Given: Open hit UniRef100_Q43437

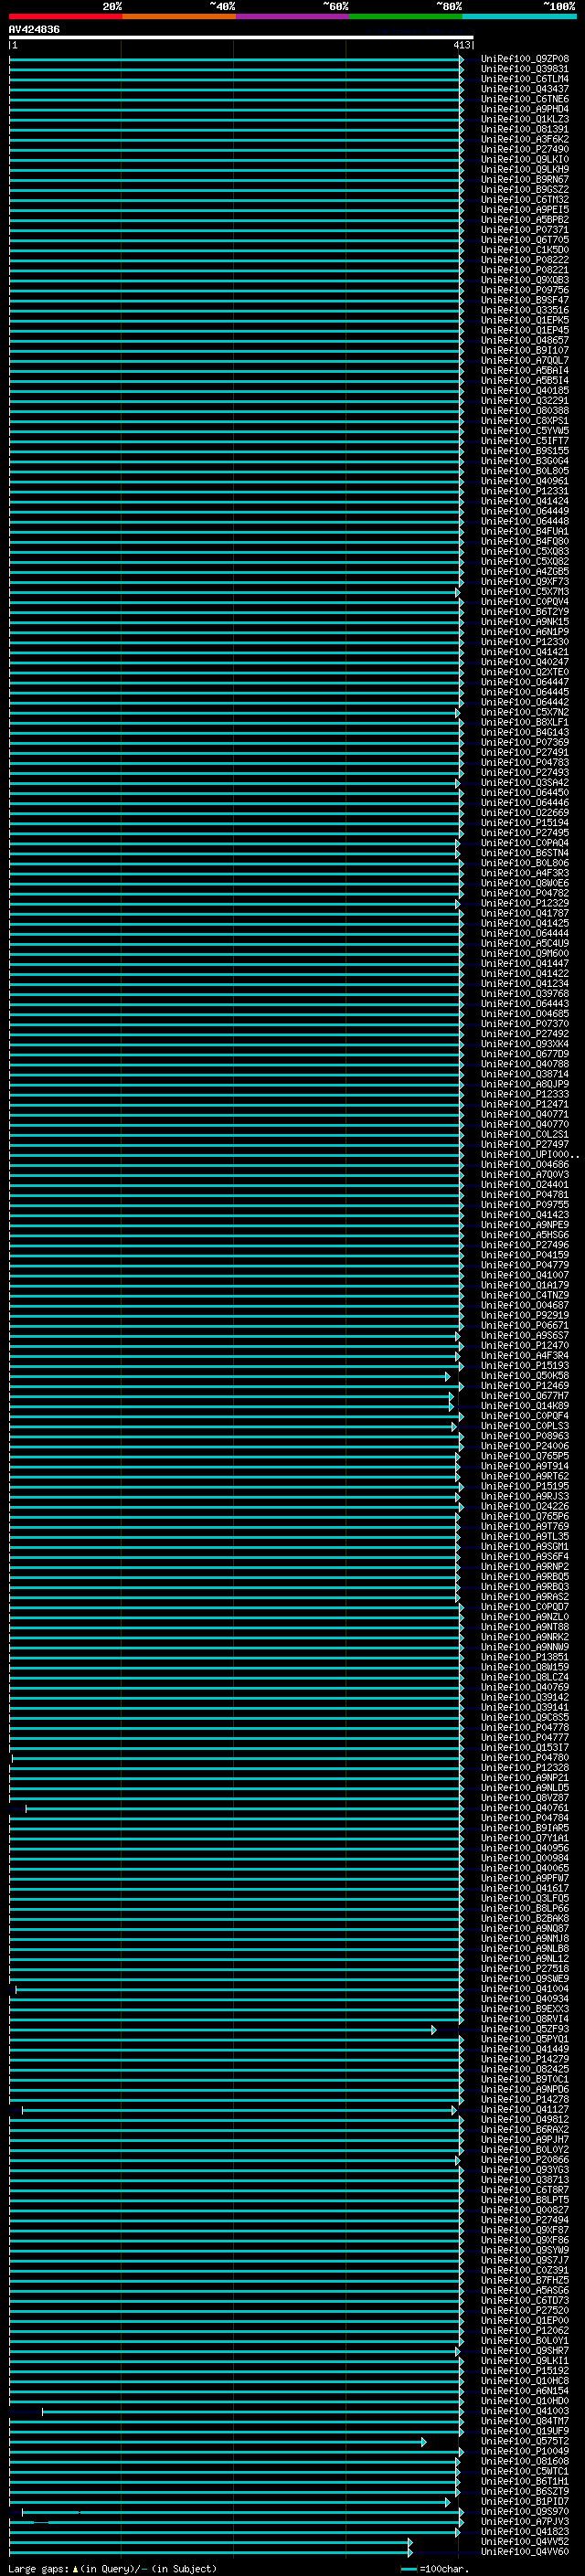Looking at the screenshot, I should coord(524,89).
